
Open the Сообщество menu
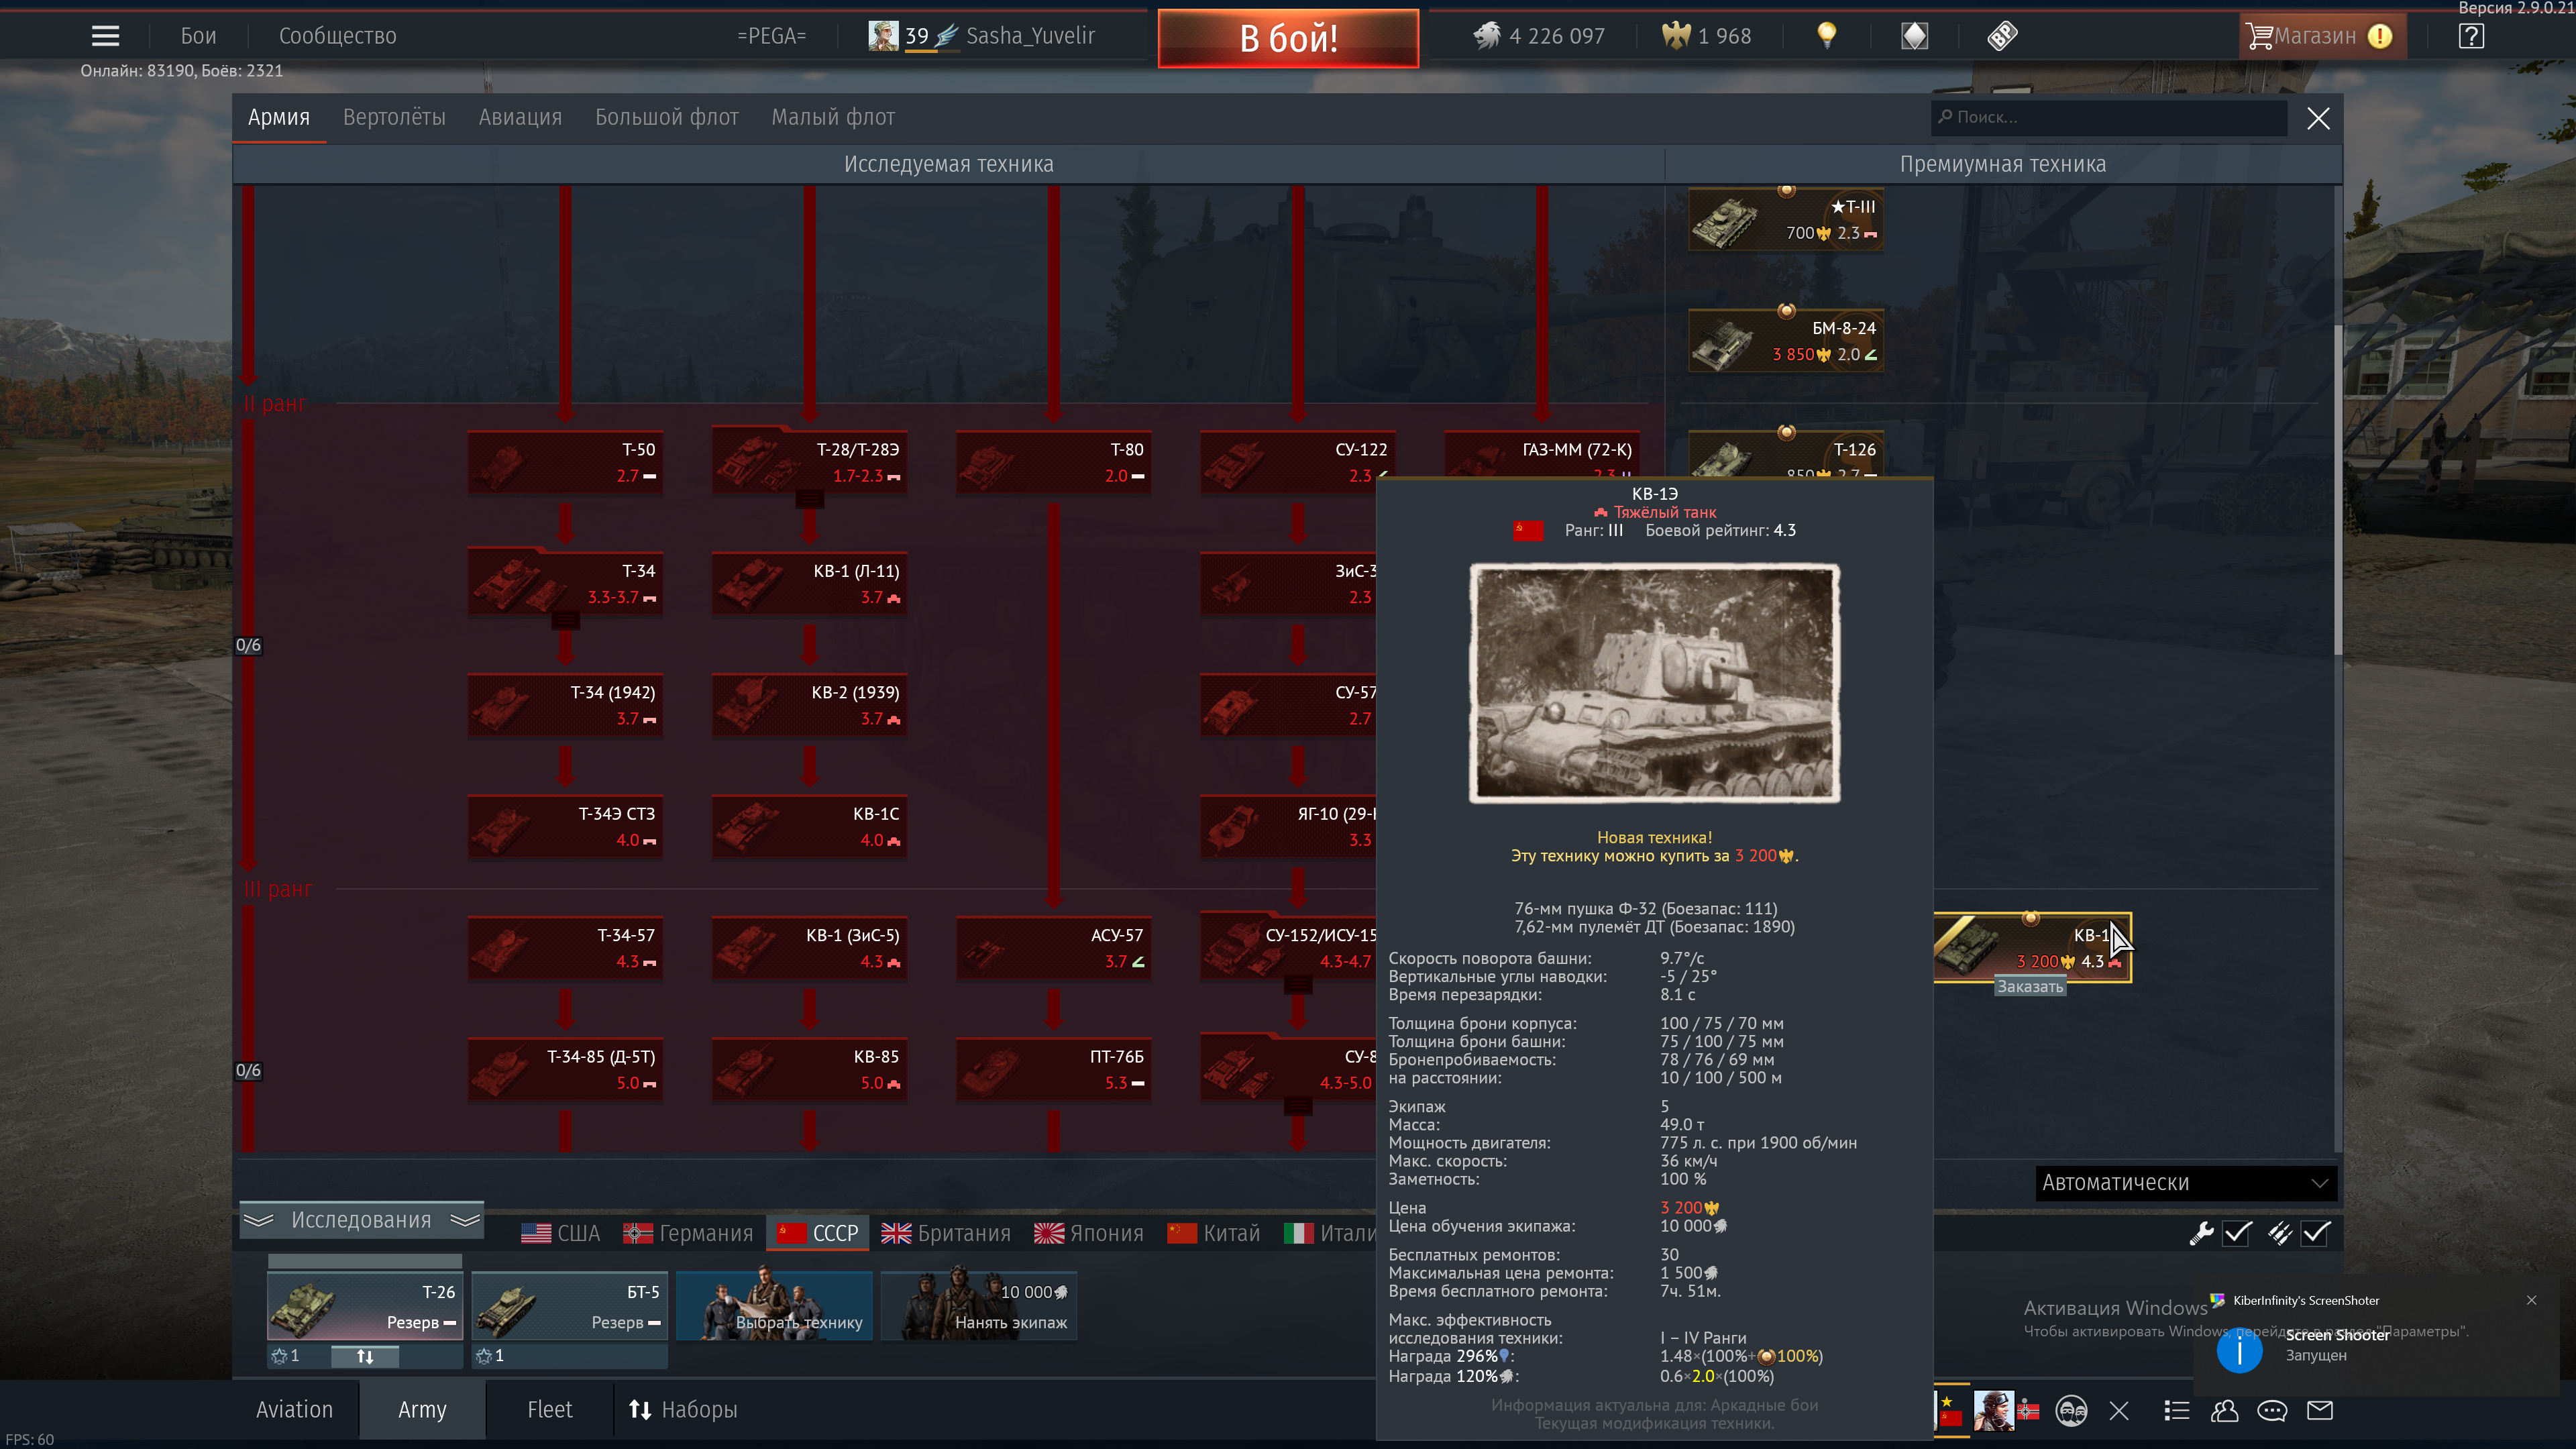337,36
